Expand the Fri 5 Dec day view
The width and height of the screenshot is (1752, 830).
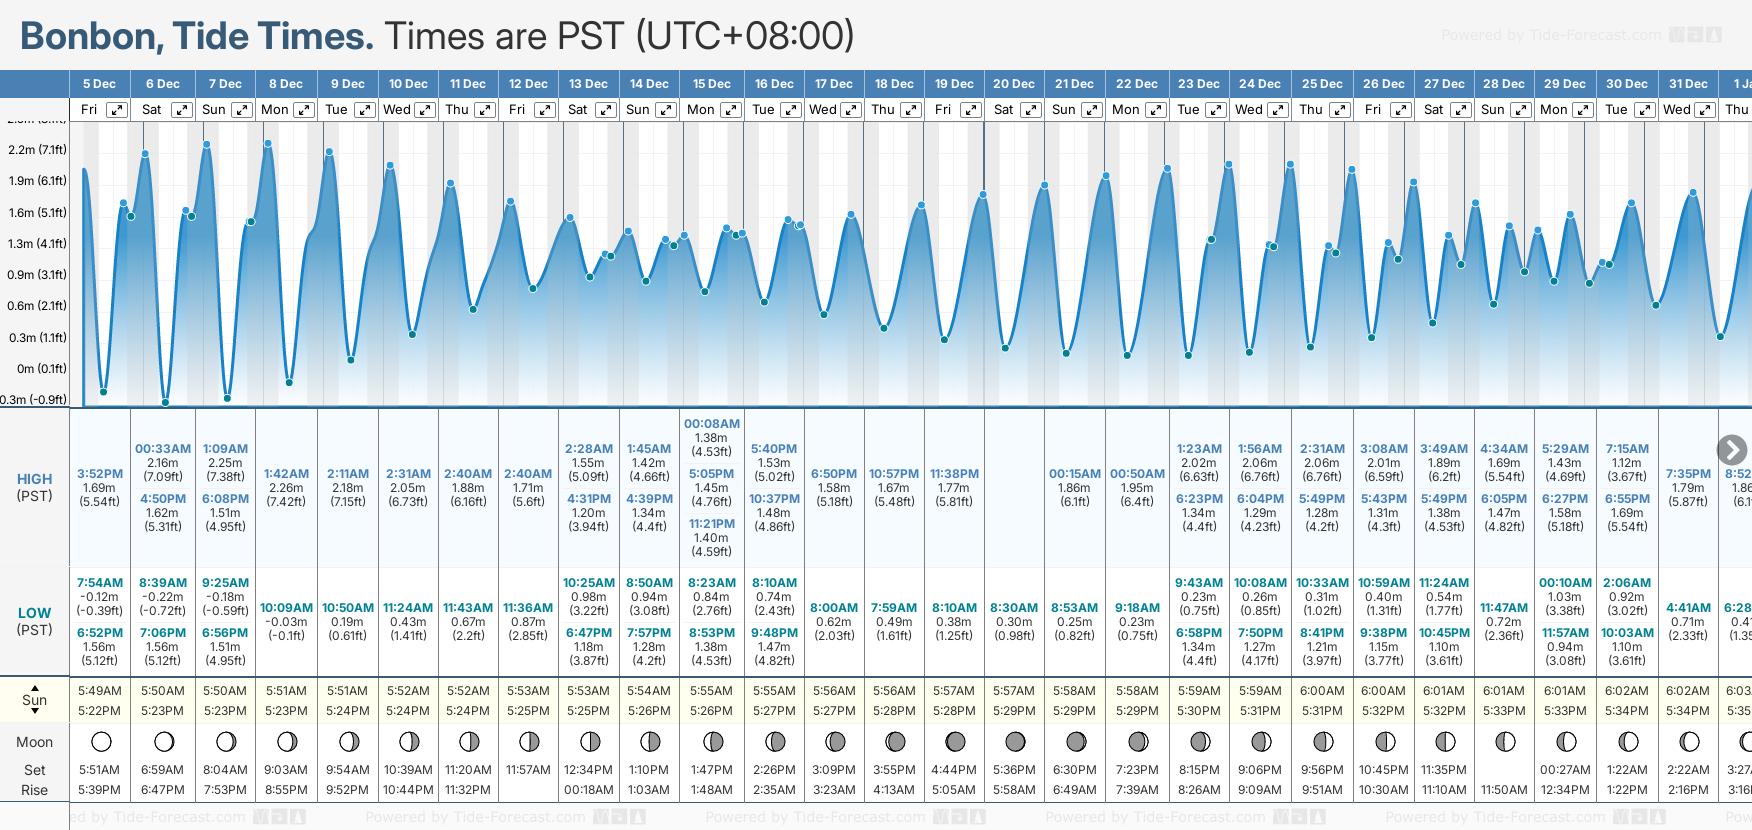tap(117, 110)
